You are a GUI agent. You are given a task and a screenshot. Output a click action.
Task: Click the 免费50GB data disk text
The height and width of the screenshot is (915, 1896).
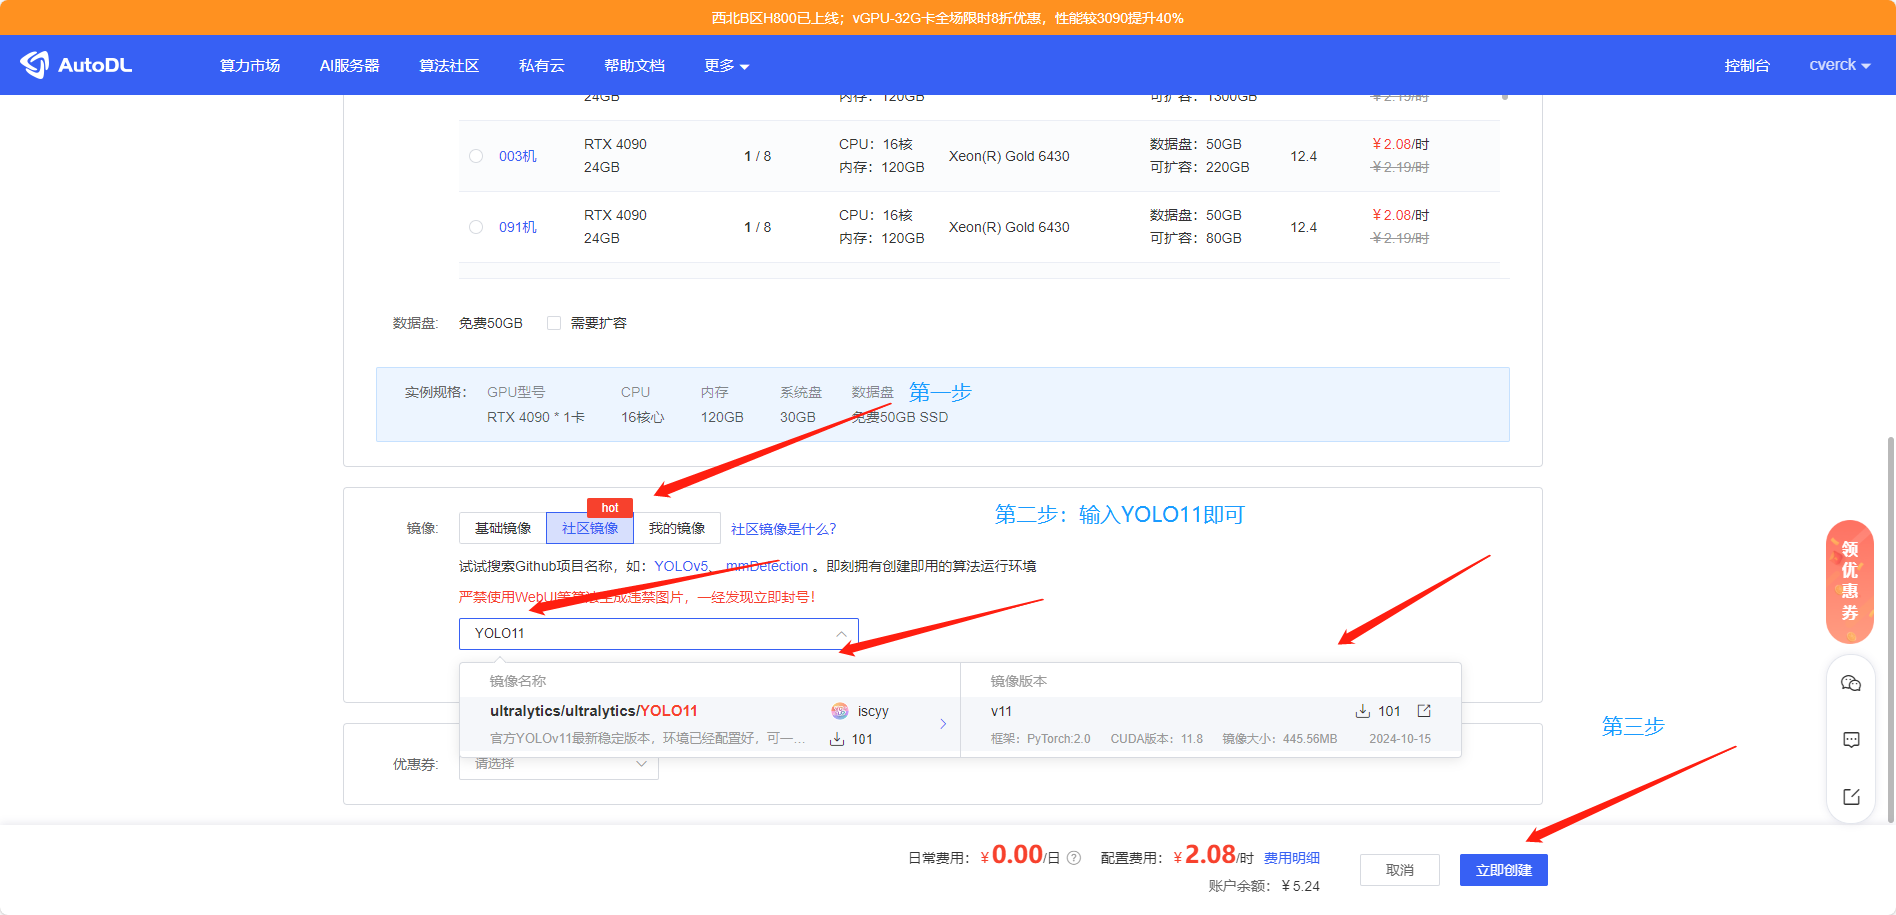[x=491, y=323]
